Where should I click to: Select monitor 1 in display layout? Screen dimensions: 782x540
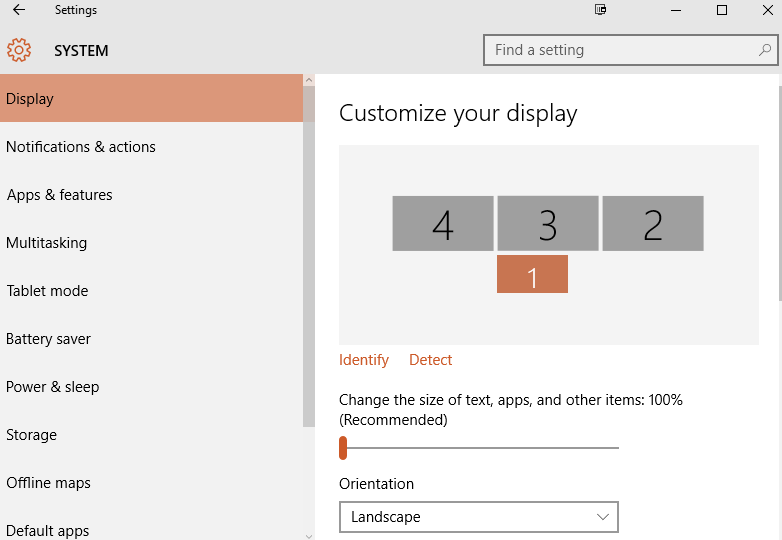tap(532, 274)
